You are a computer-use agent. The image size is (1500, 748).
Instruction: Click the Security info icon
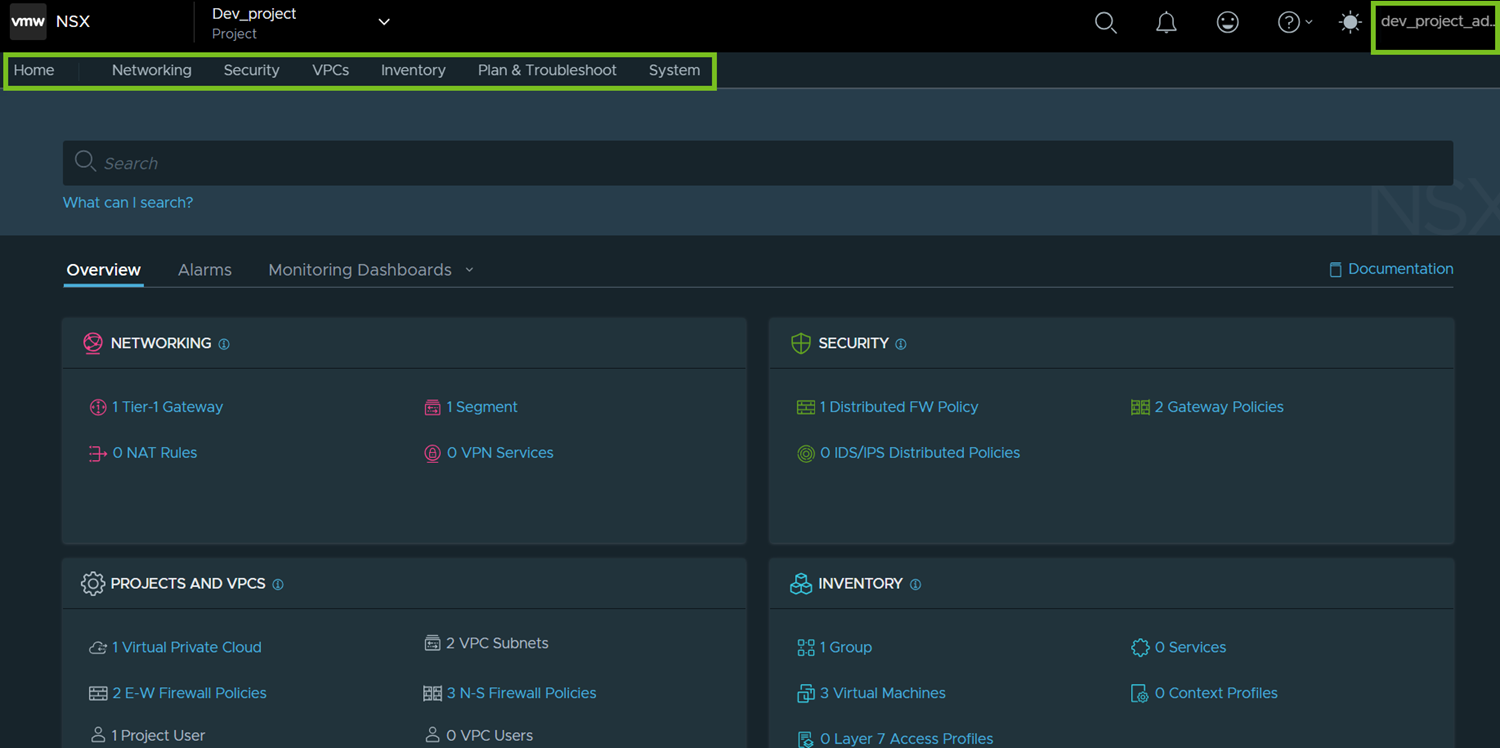tap(901, 344)
